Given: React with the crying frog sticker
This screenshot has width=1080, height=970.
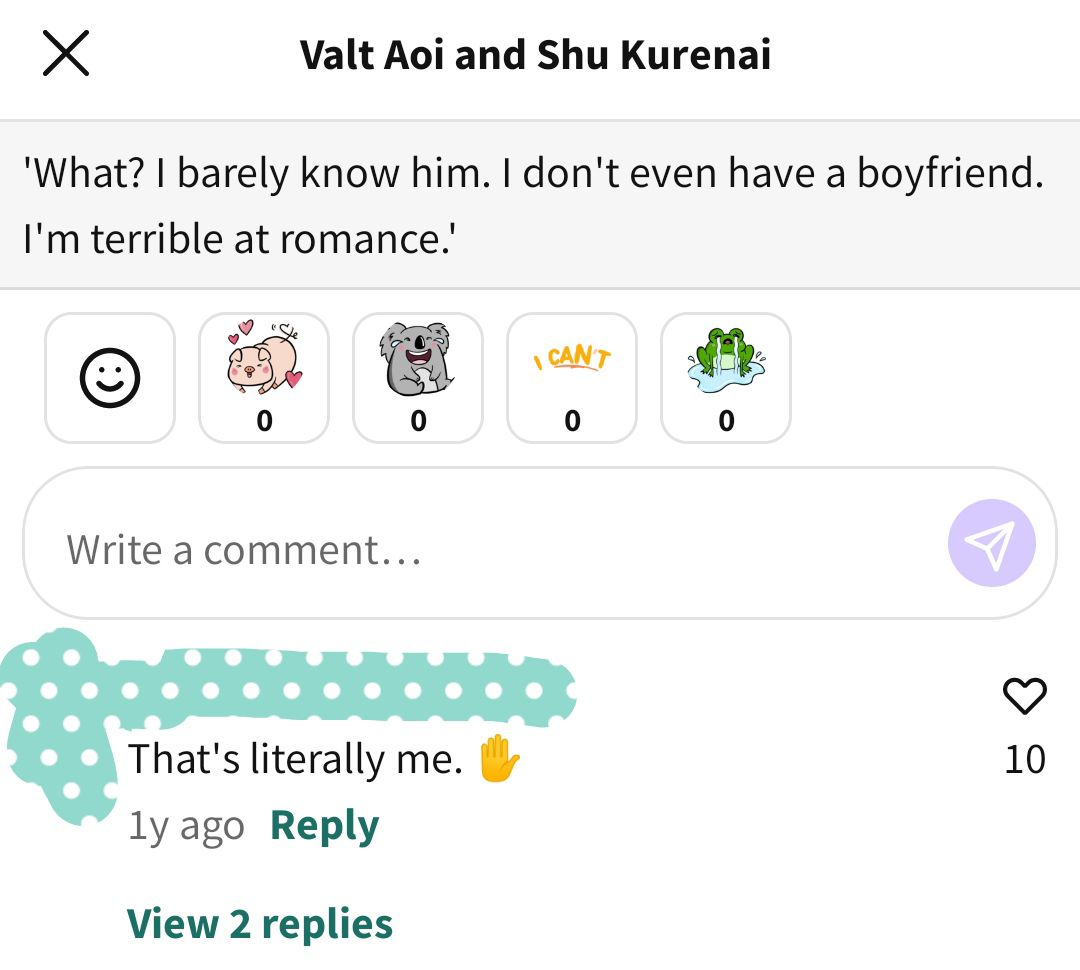Looking at the screenshot, I should pos(726,378).
